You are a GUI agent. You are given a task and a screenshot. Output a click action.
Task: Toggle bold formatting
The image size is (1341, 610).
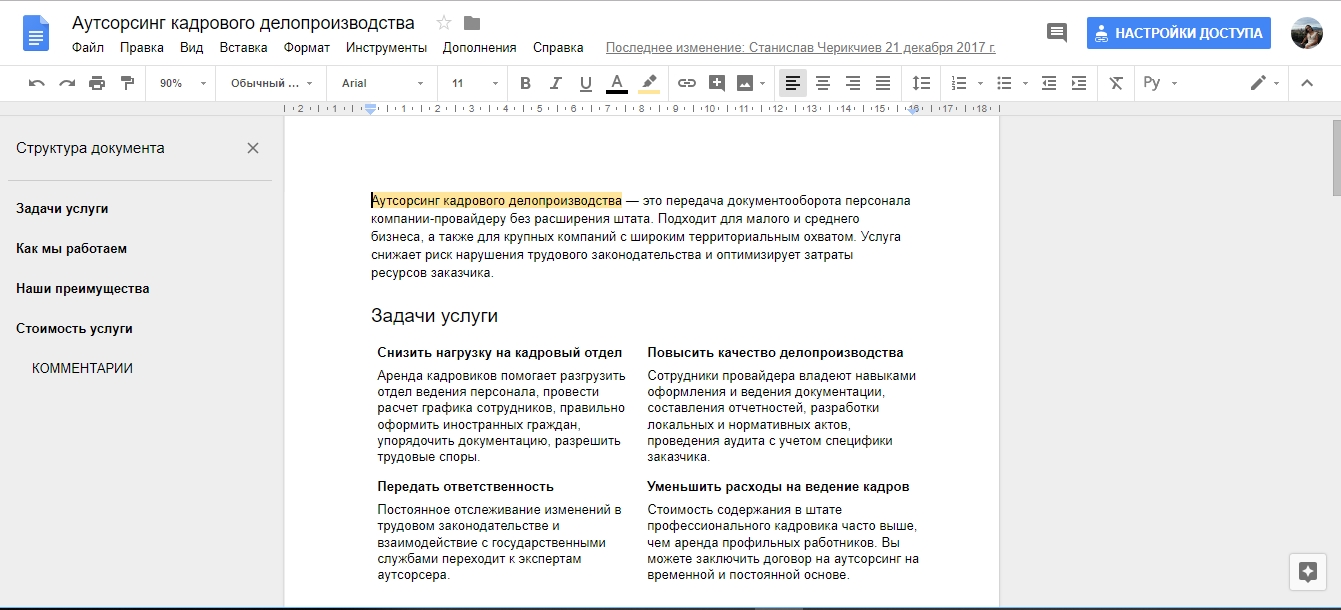(x=526, y=83)
